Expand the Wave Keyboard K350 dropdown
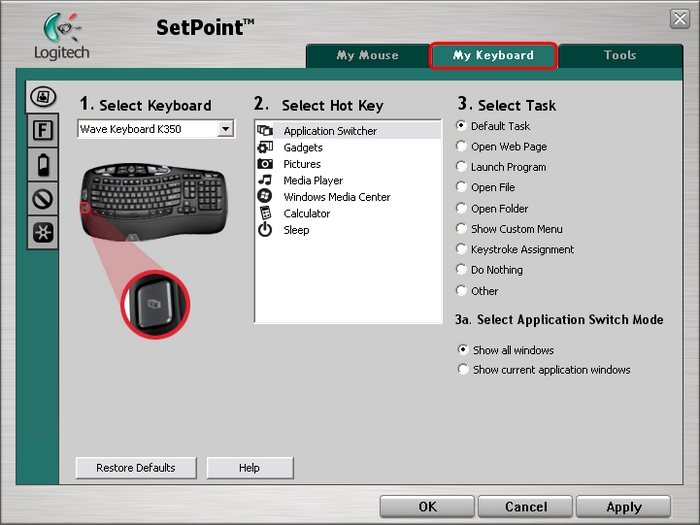700x525 pixels. point(225,129)
